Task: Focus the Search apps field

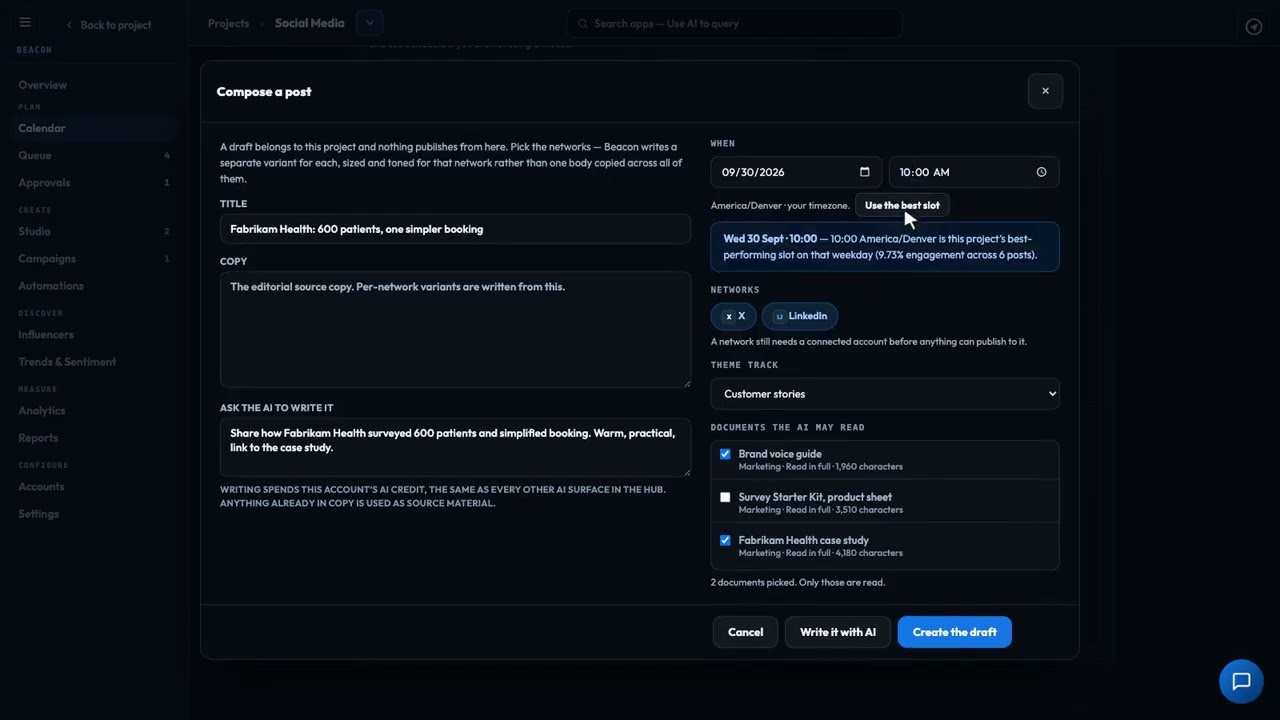Action: point(734,24)
